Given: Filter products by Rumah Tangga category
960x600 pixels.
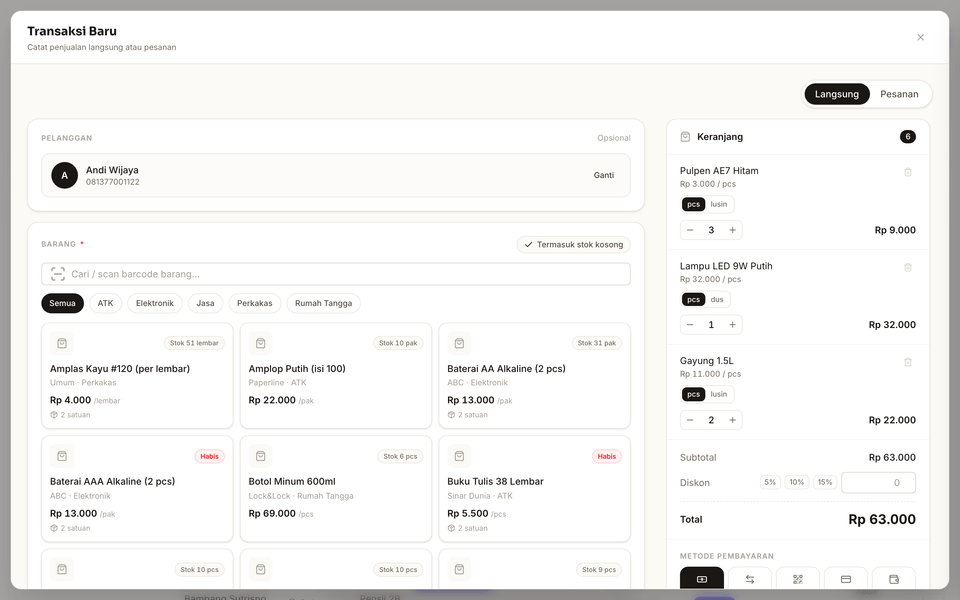Looking at the screenshot, I should (x=323, y=303).
